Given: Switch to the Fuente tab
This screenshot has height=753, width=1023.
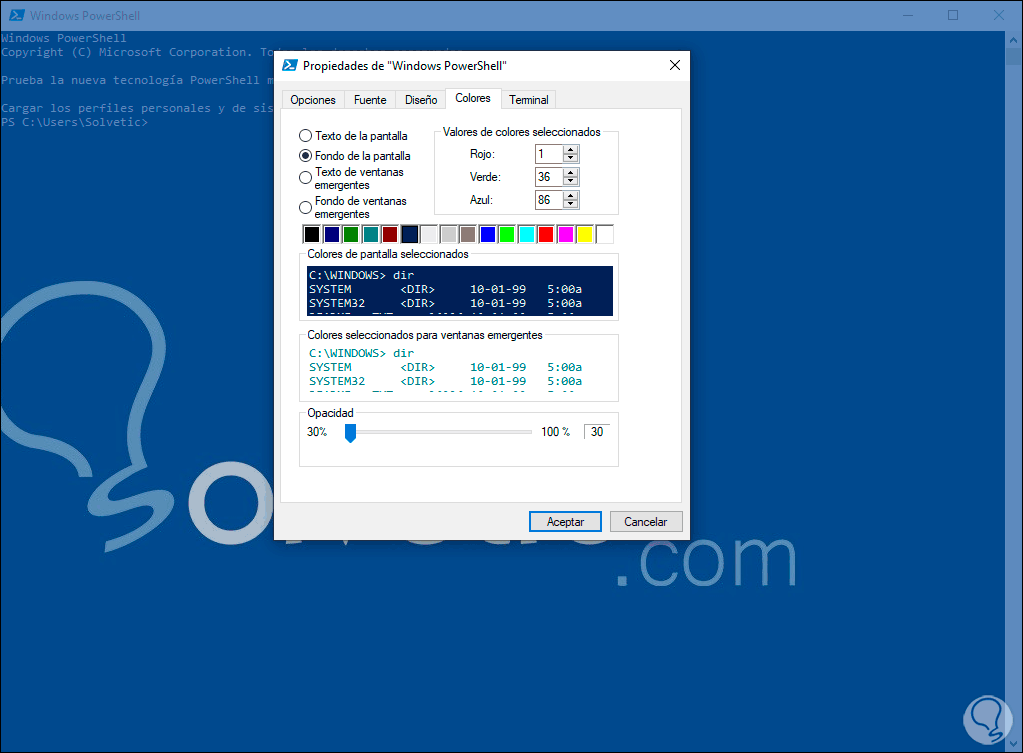Looking at the screenshot, I should point(370,100).
